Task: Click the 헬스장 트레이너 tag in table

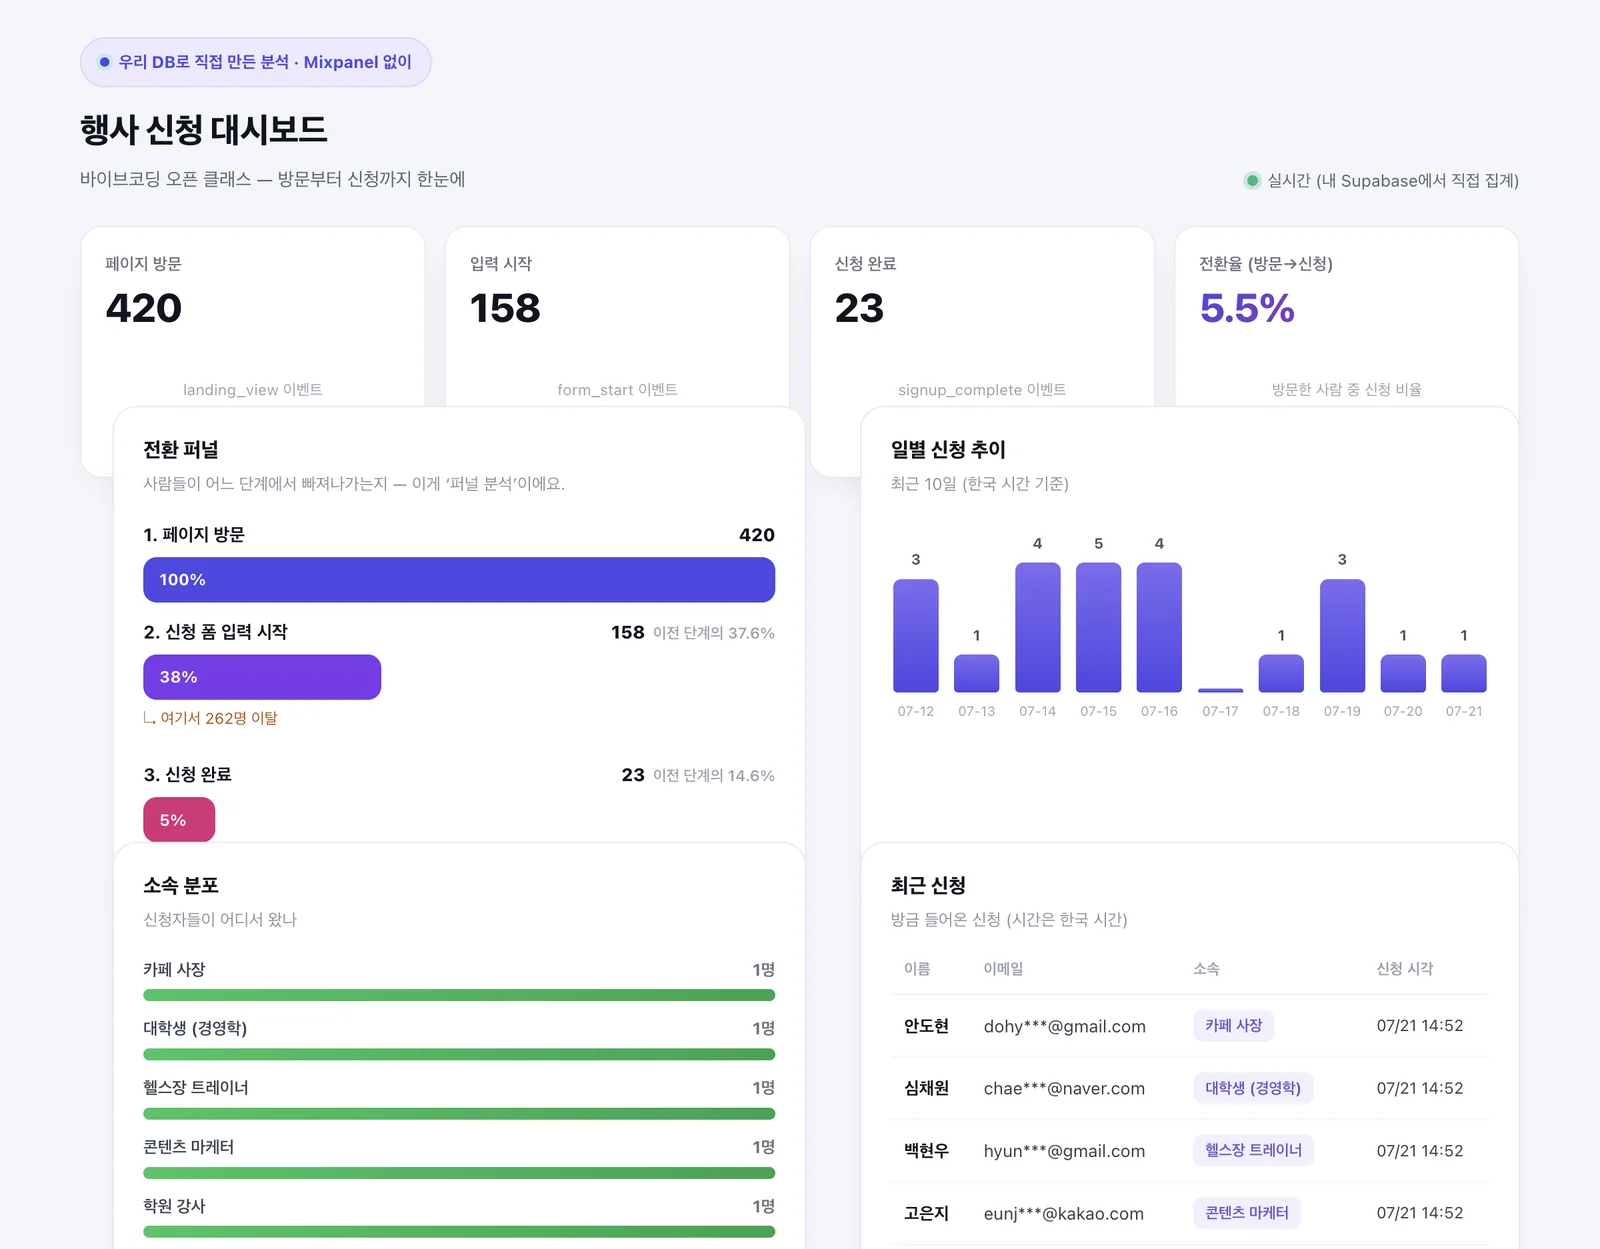Action: (1253, 1150)
